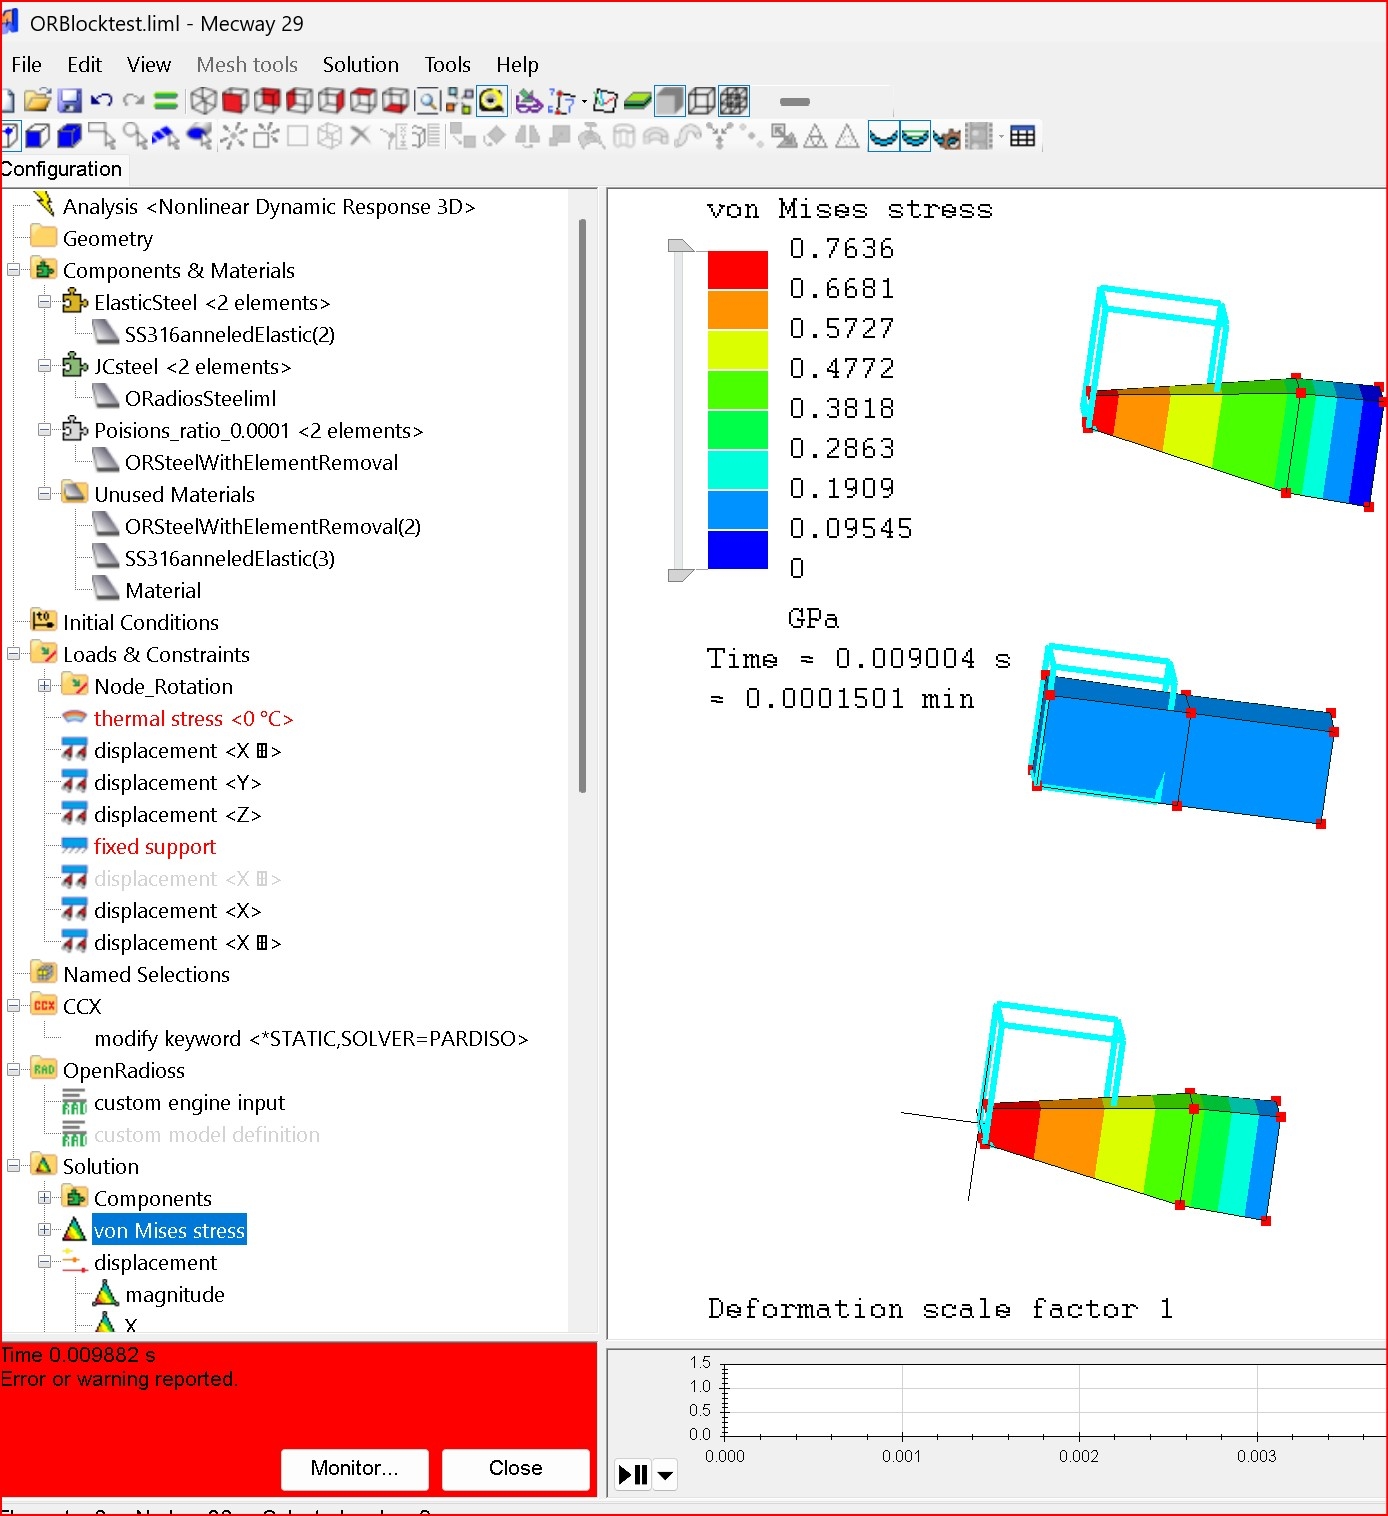Screen dimensions: 1388x1516
Task: Open the table view icon
Action: 1022,136
